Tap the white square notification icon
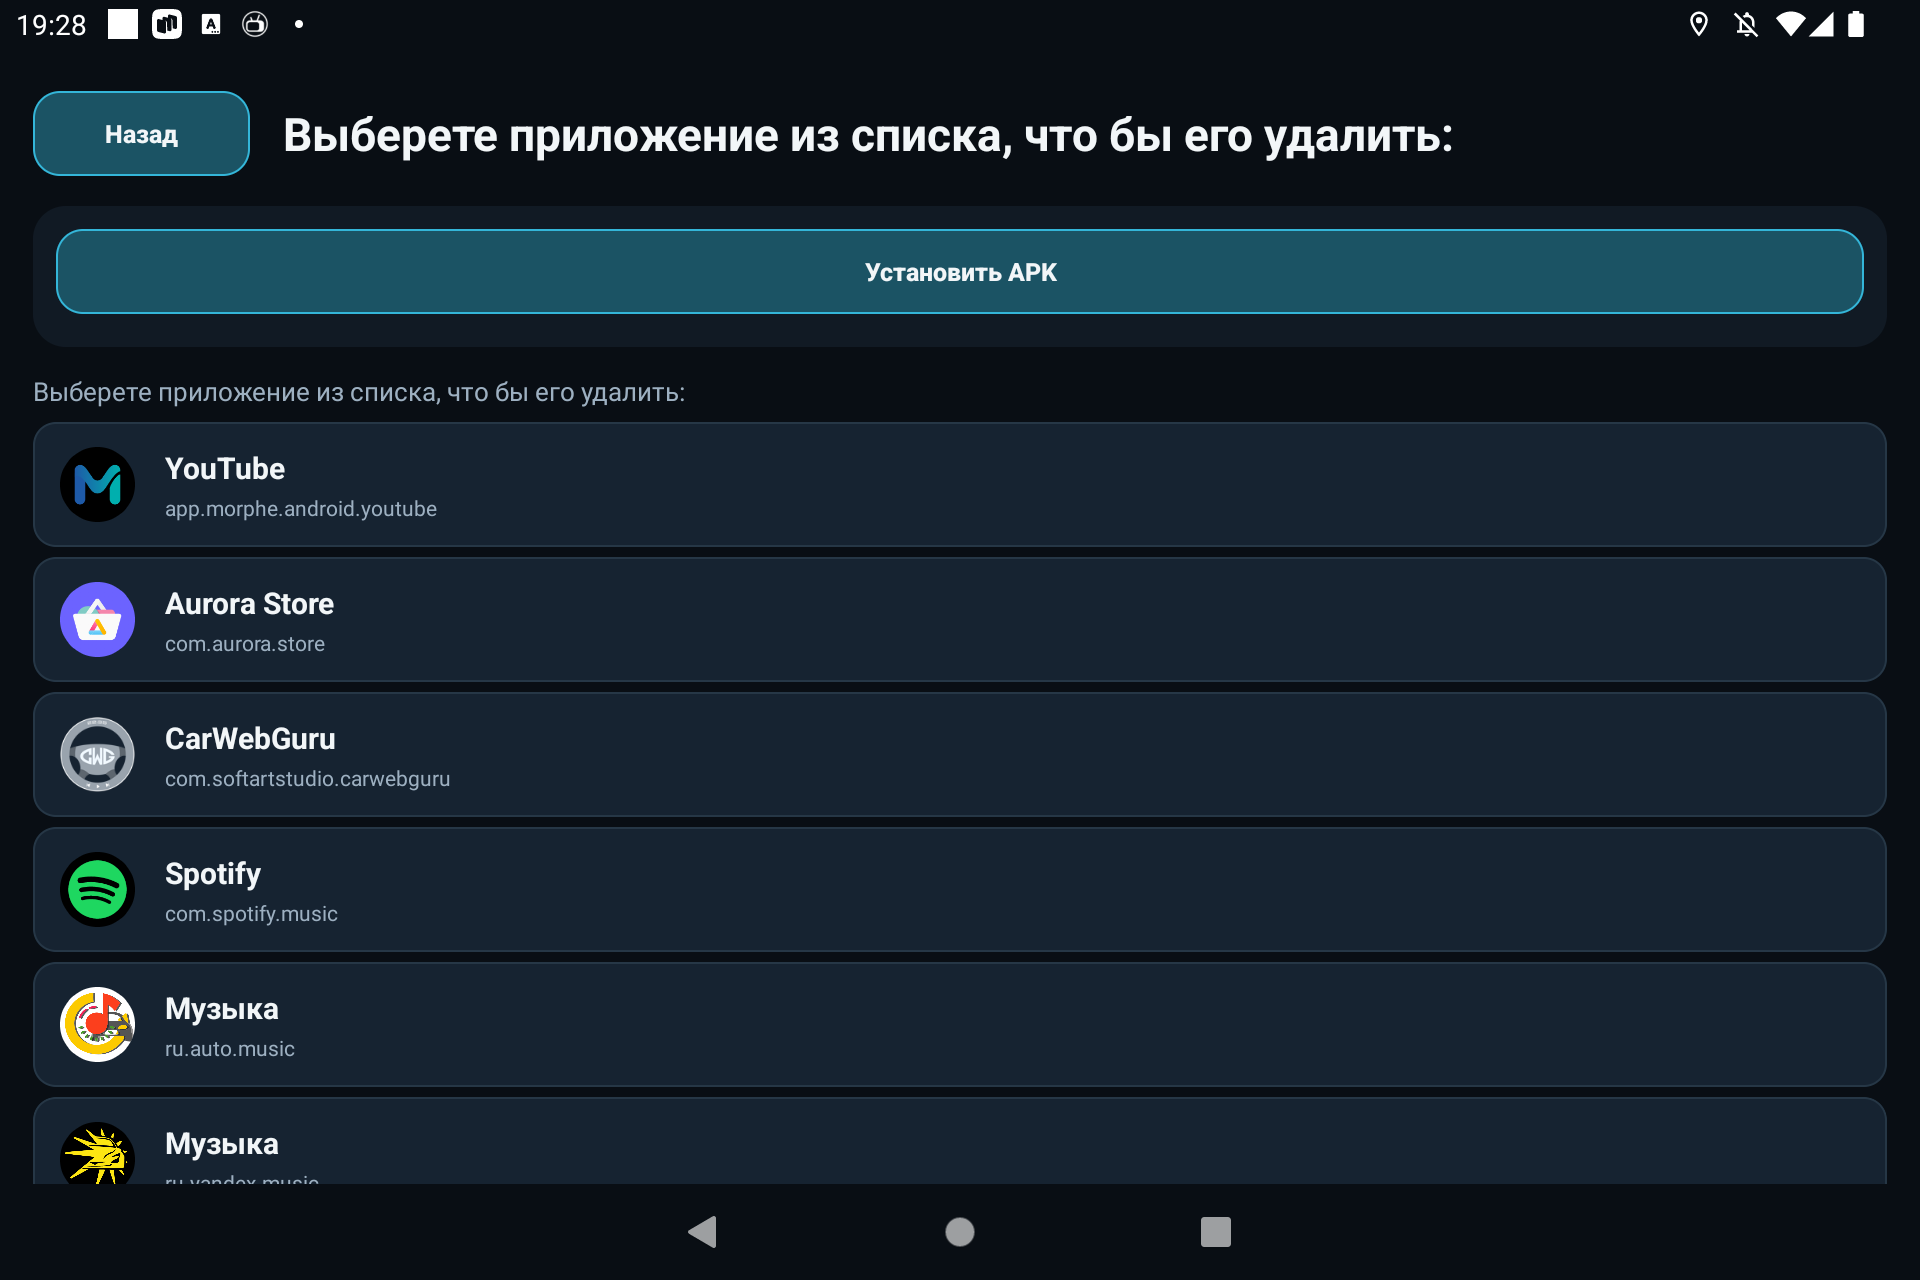1920x1280 pixels. click(123, 24)
